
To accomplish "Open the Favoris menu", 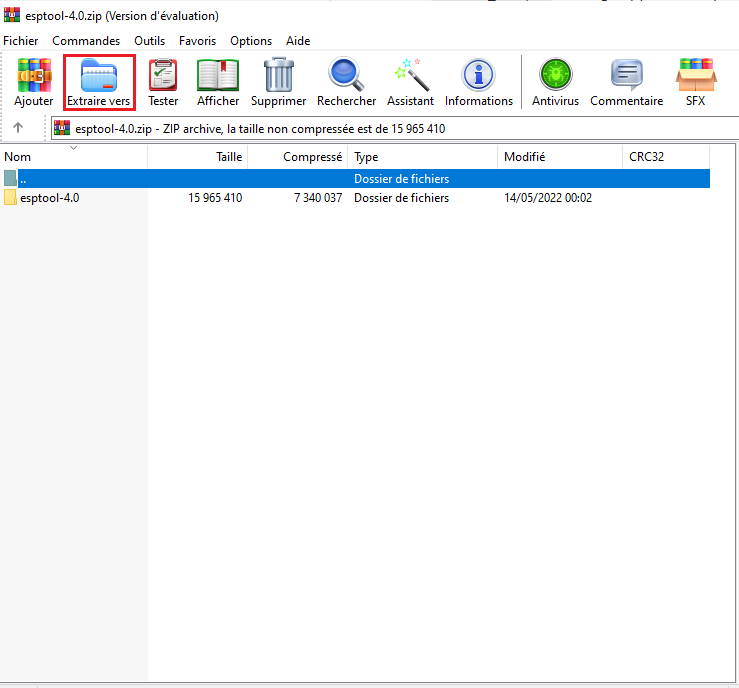I will point(197,41).
